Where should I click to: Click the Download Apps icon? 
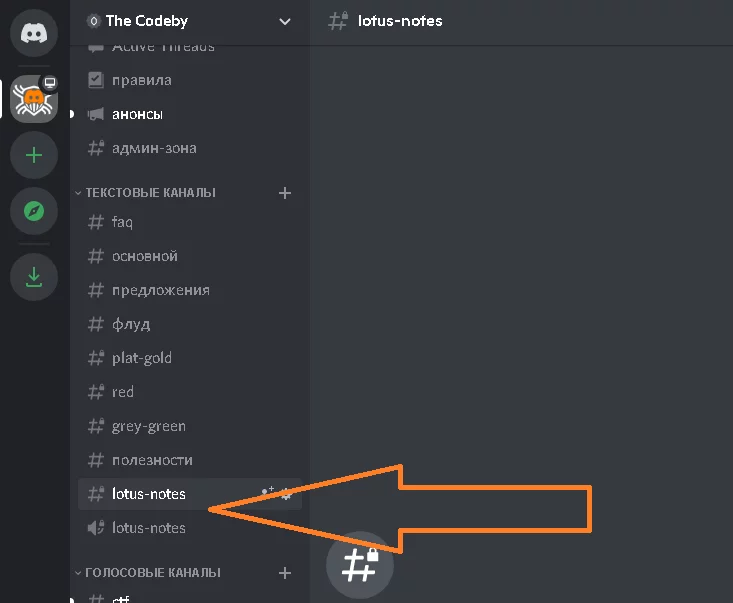pyautogui.click(x=34, y=276)
